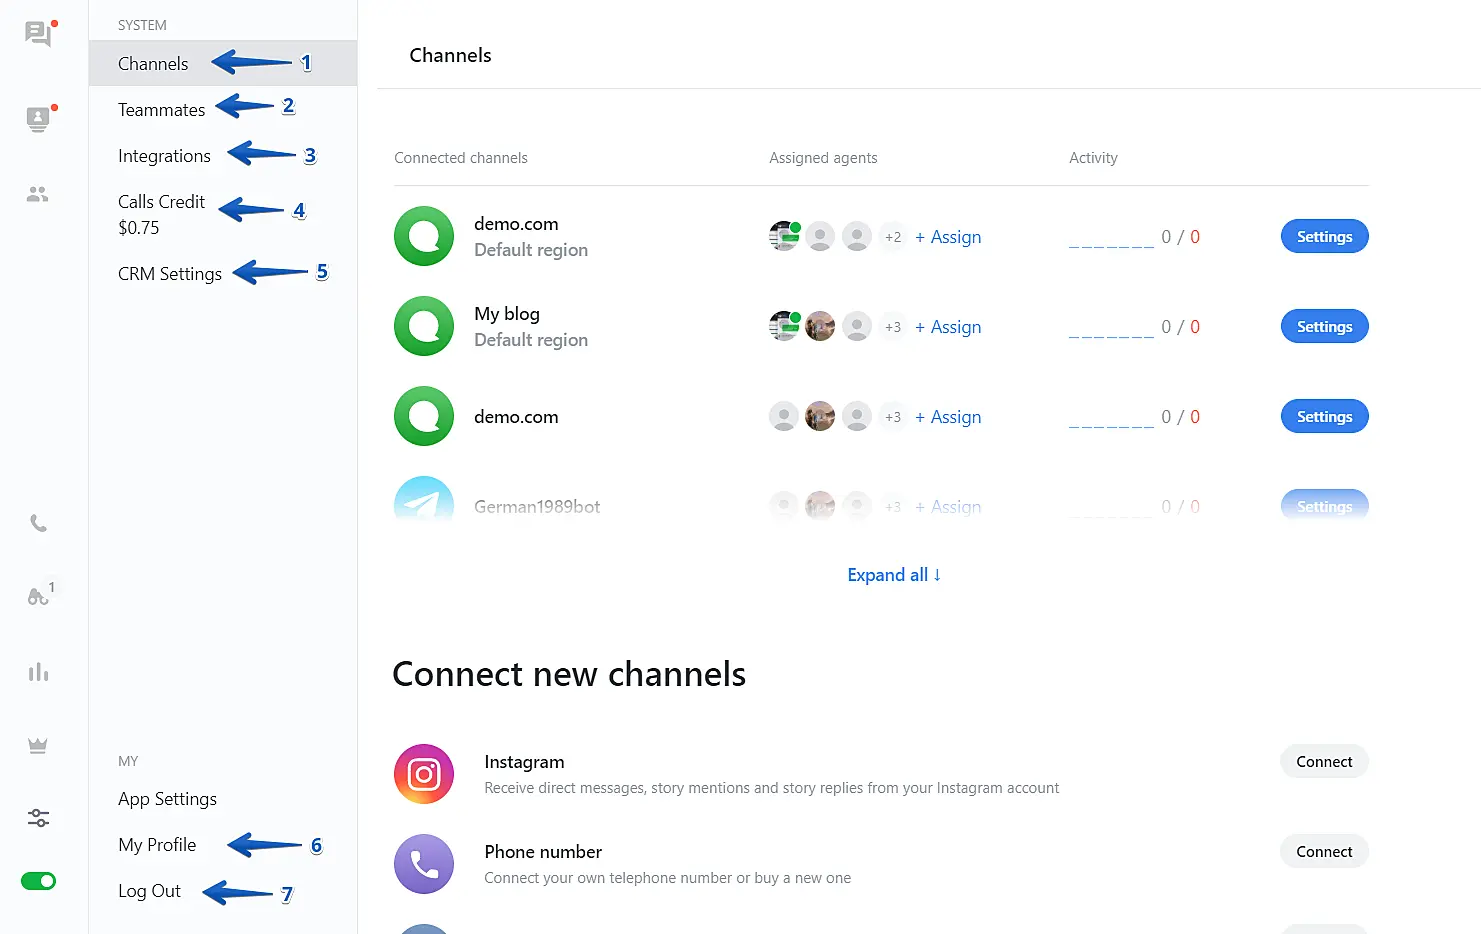
Task: Open CRM Settings section
Action: (170, 274)
